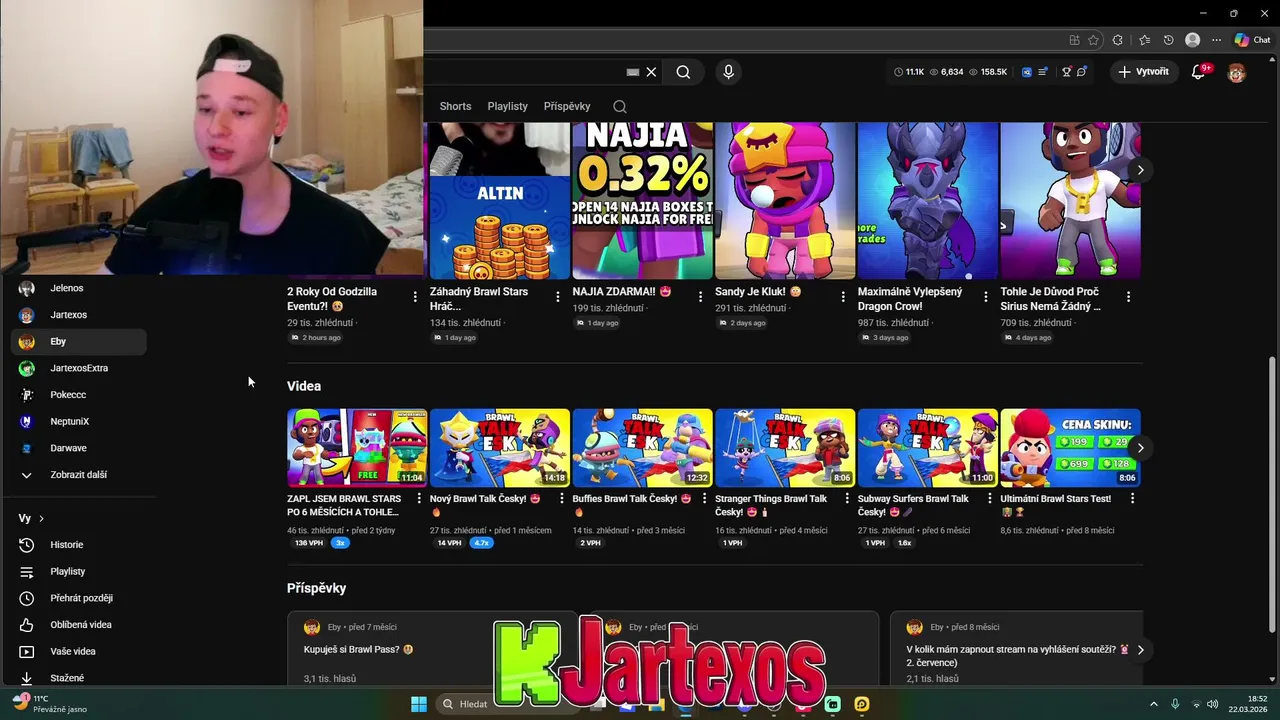Switch to the Shorts tab
The height and width of the screenshot is (720, 1280).
coord(455,106)
